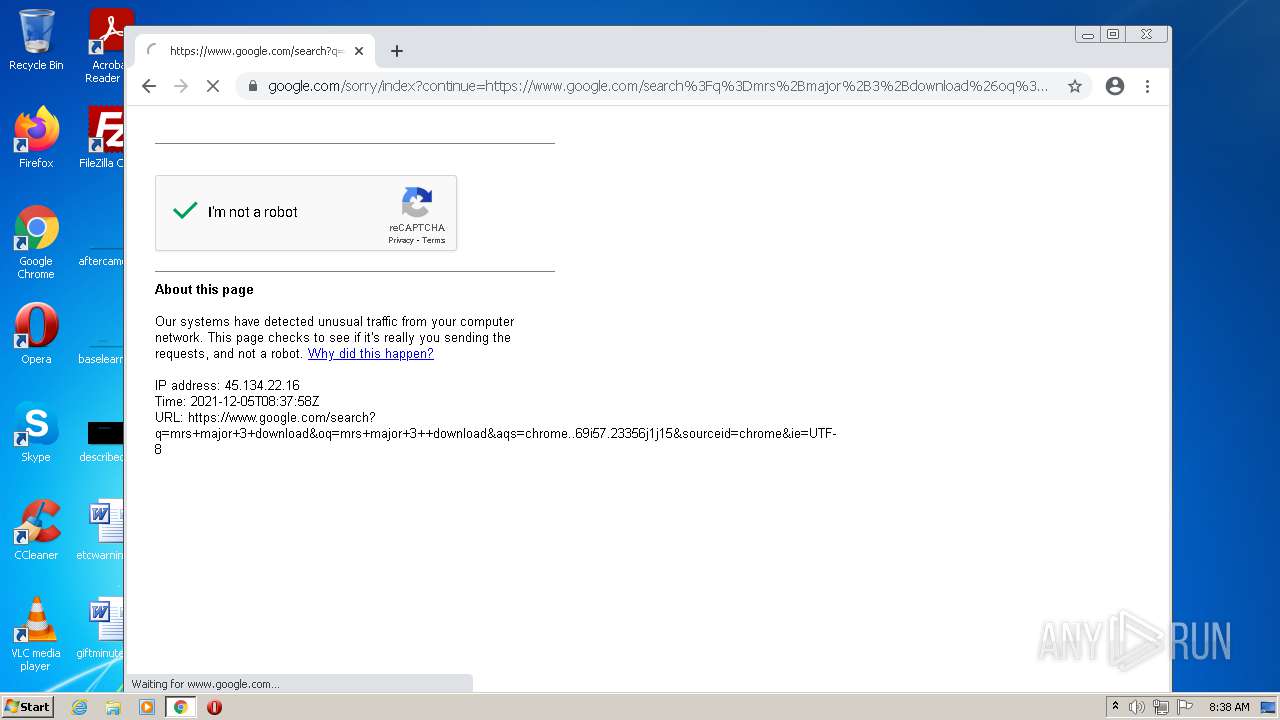Click the padlock site info icon
1280x720 pixels.
point(252,86)
